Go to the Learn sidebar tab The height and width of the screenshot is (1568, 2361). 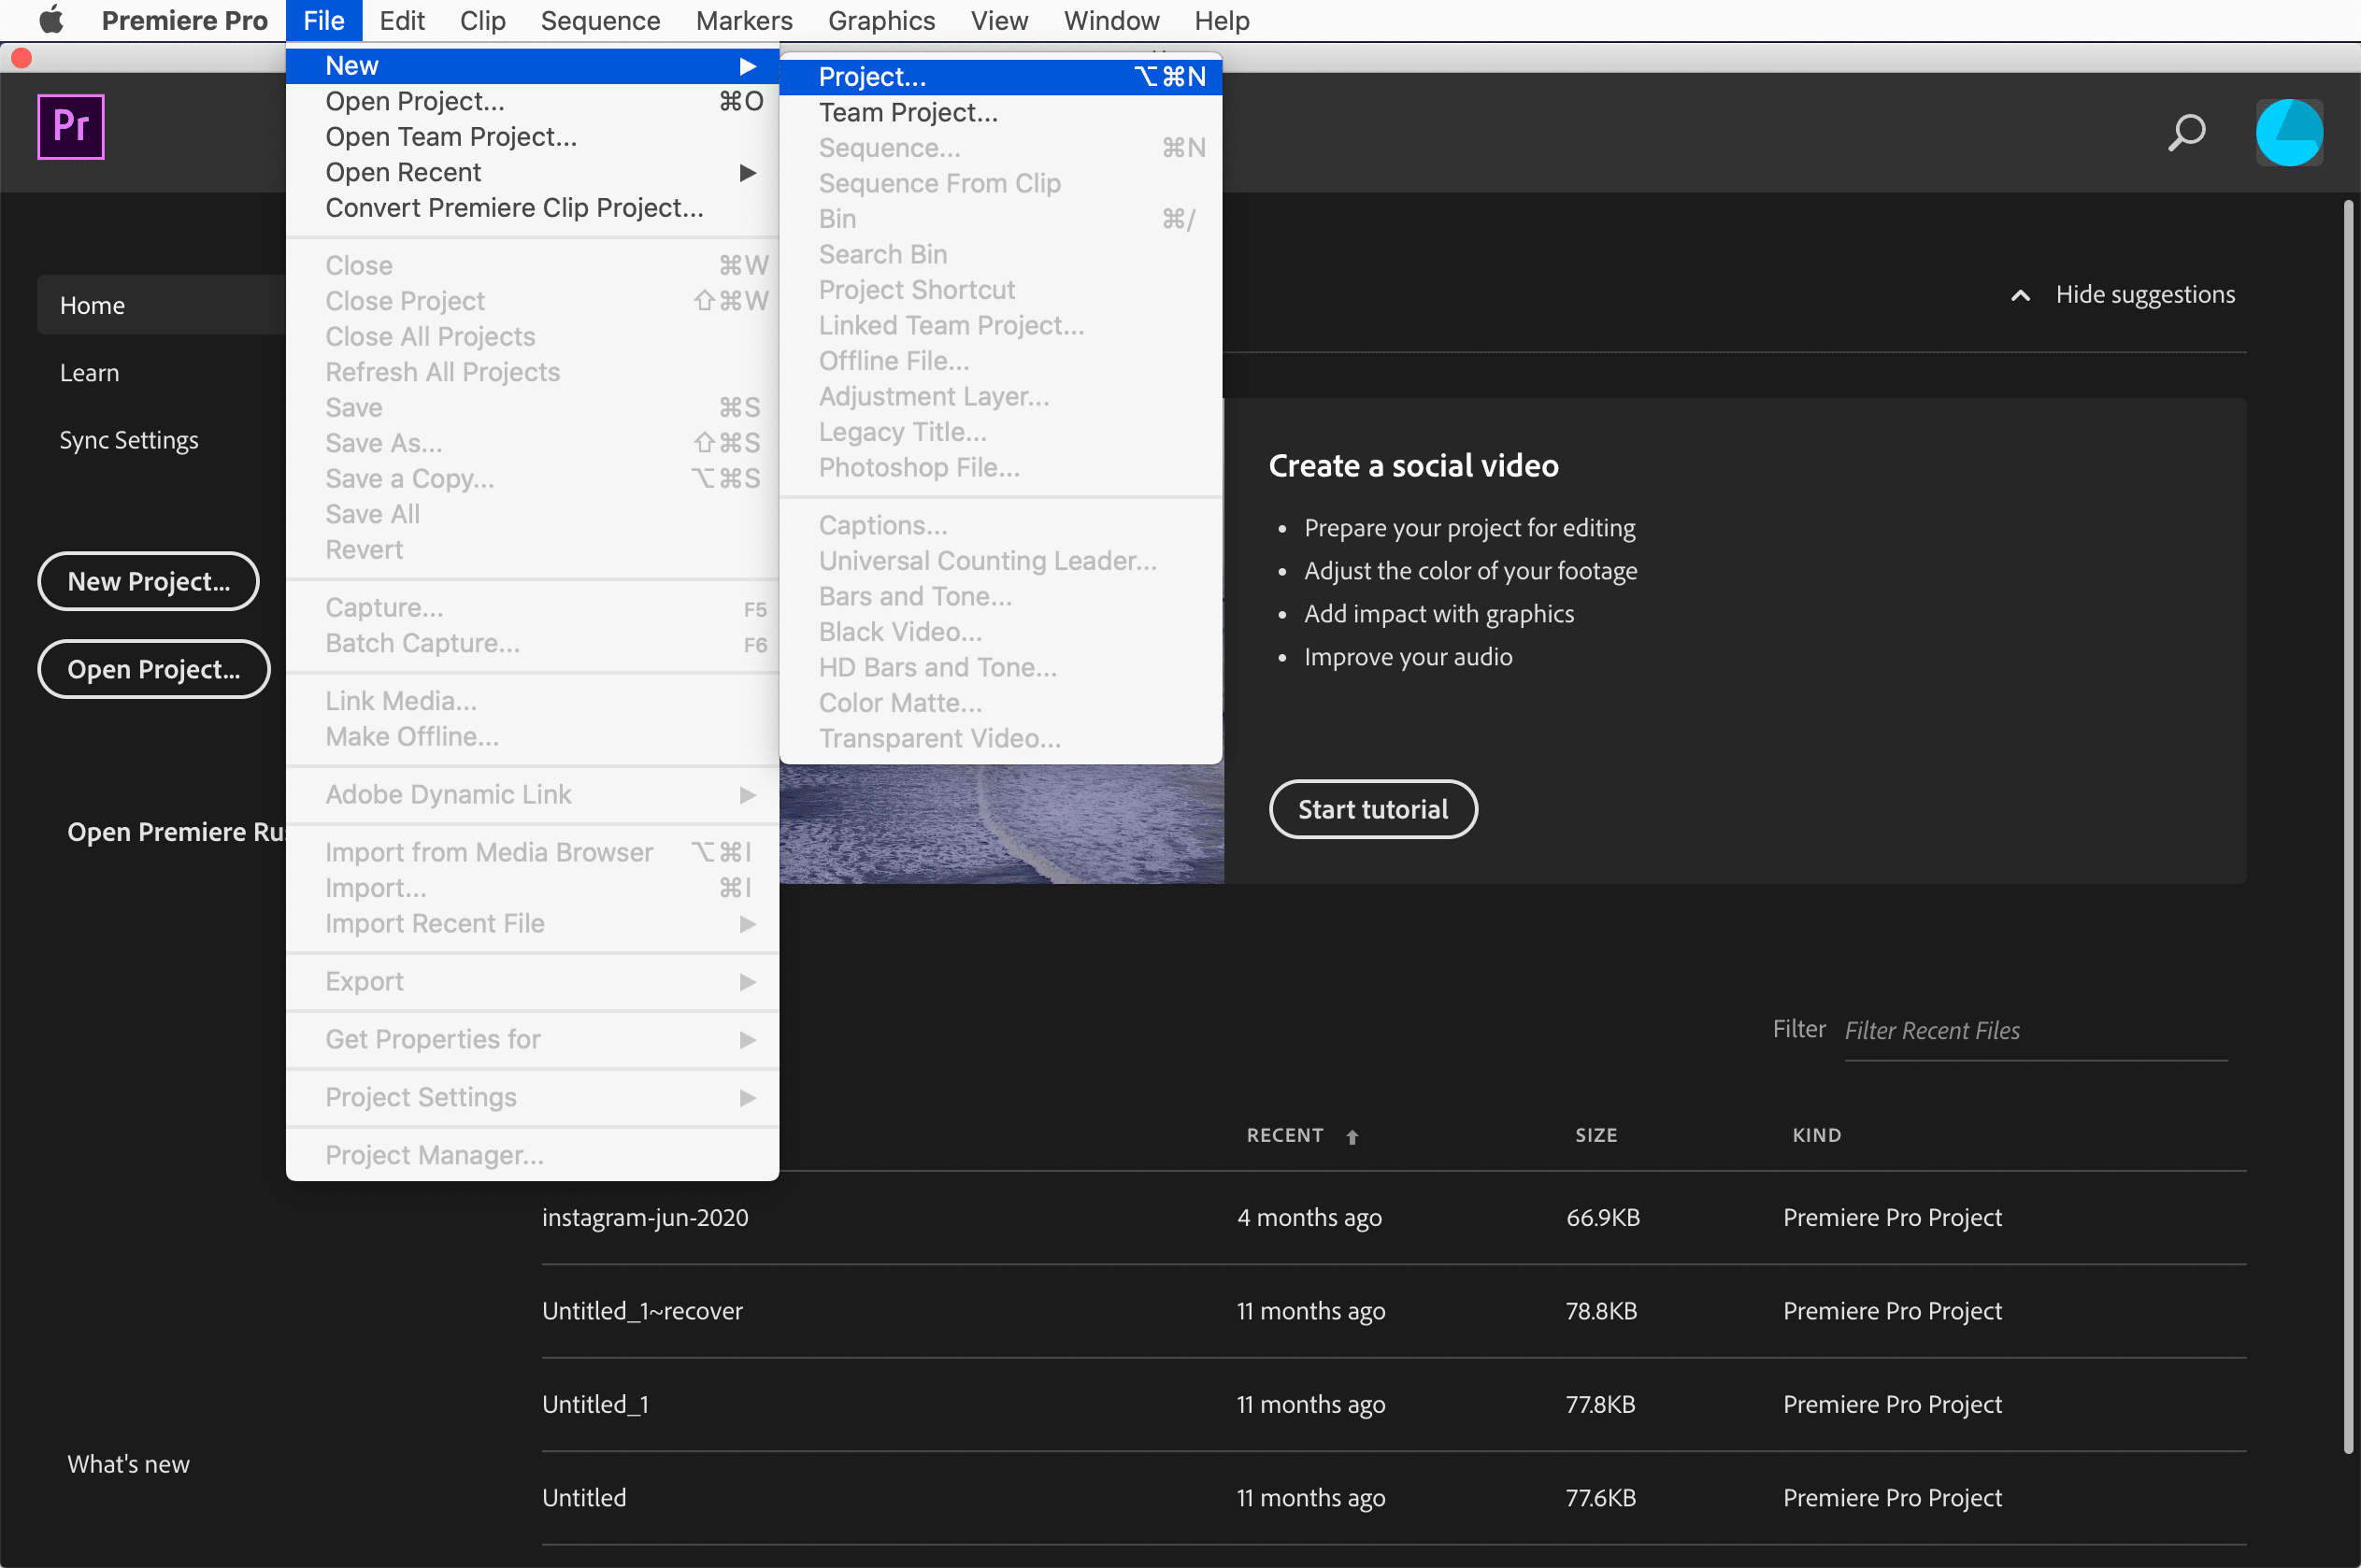coord(89,373)
